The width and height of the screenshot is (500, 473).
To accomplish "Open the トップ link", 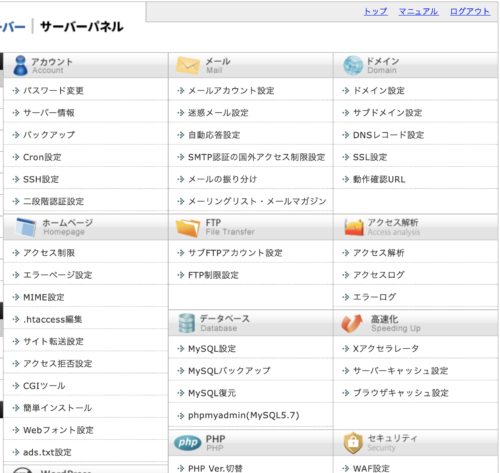I will (375, 12).
